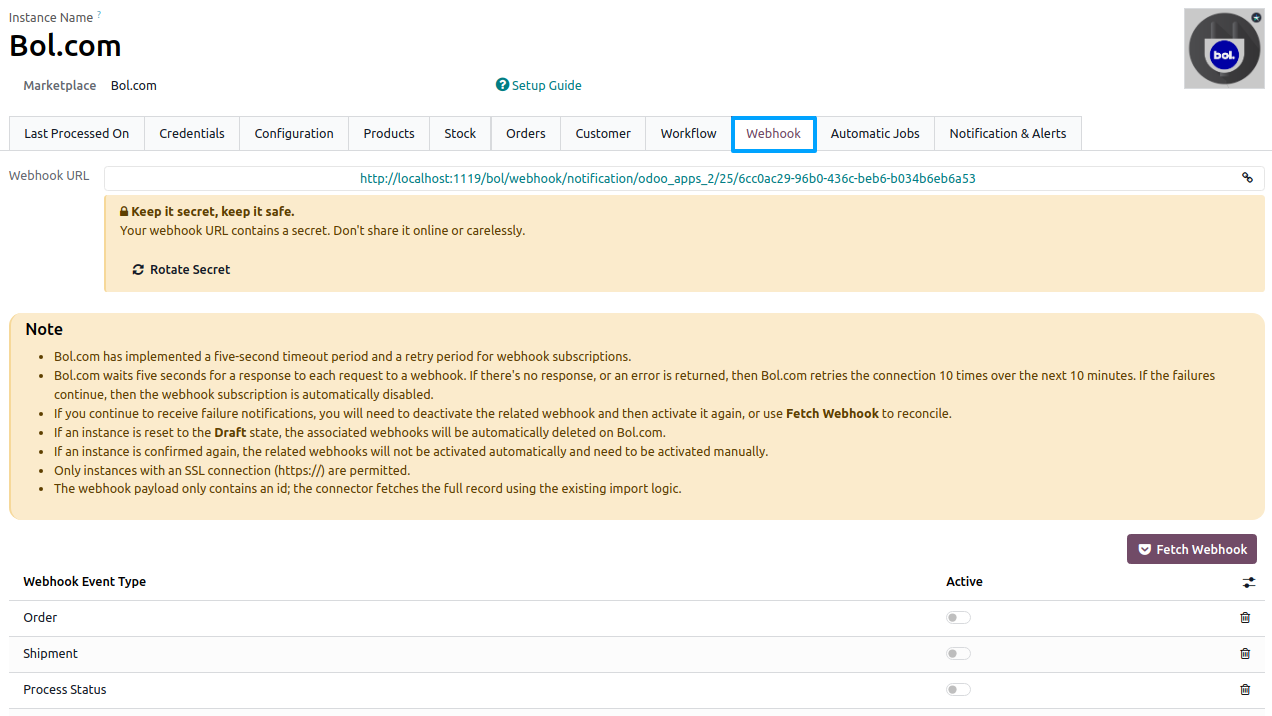Enable the Process Status webhook toggle
Viewport: 1272px width, 716px height.
(x=958, y=690)
